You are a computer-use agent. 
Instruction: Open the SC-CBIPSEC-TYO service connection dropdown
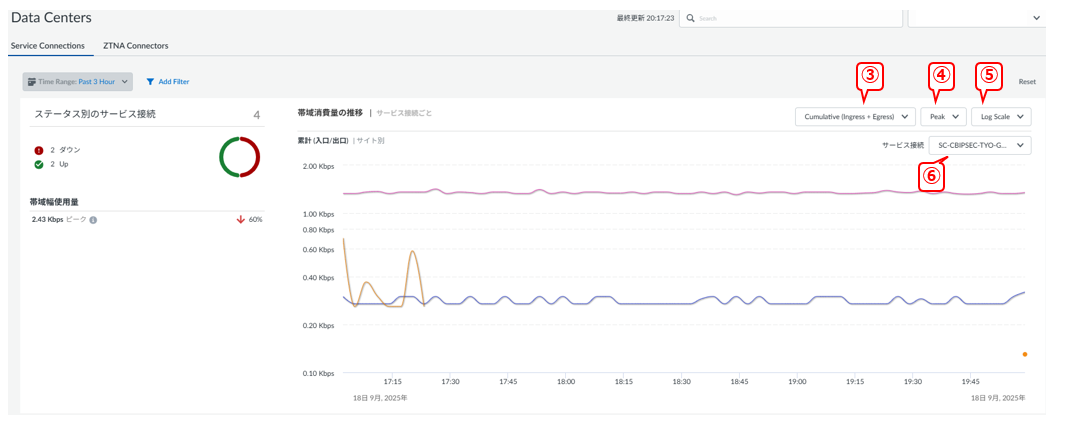point(980,145)
